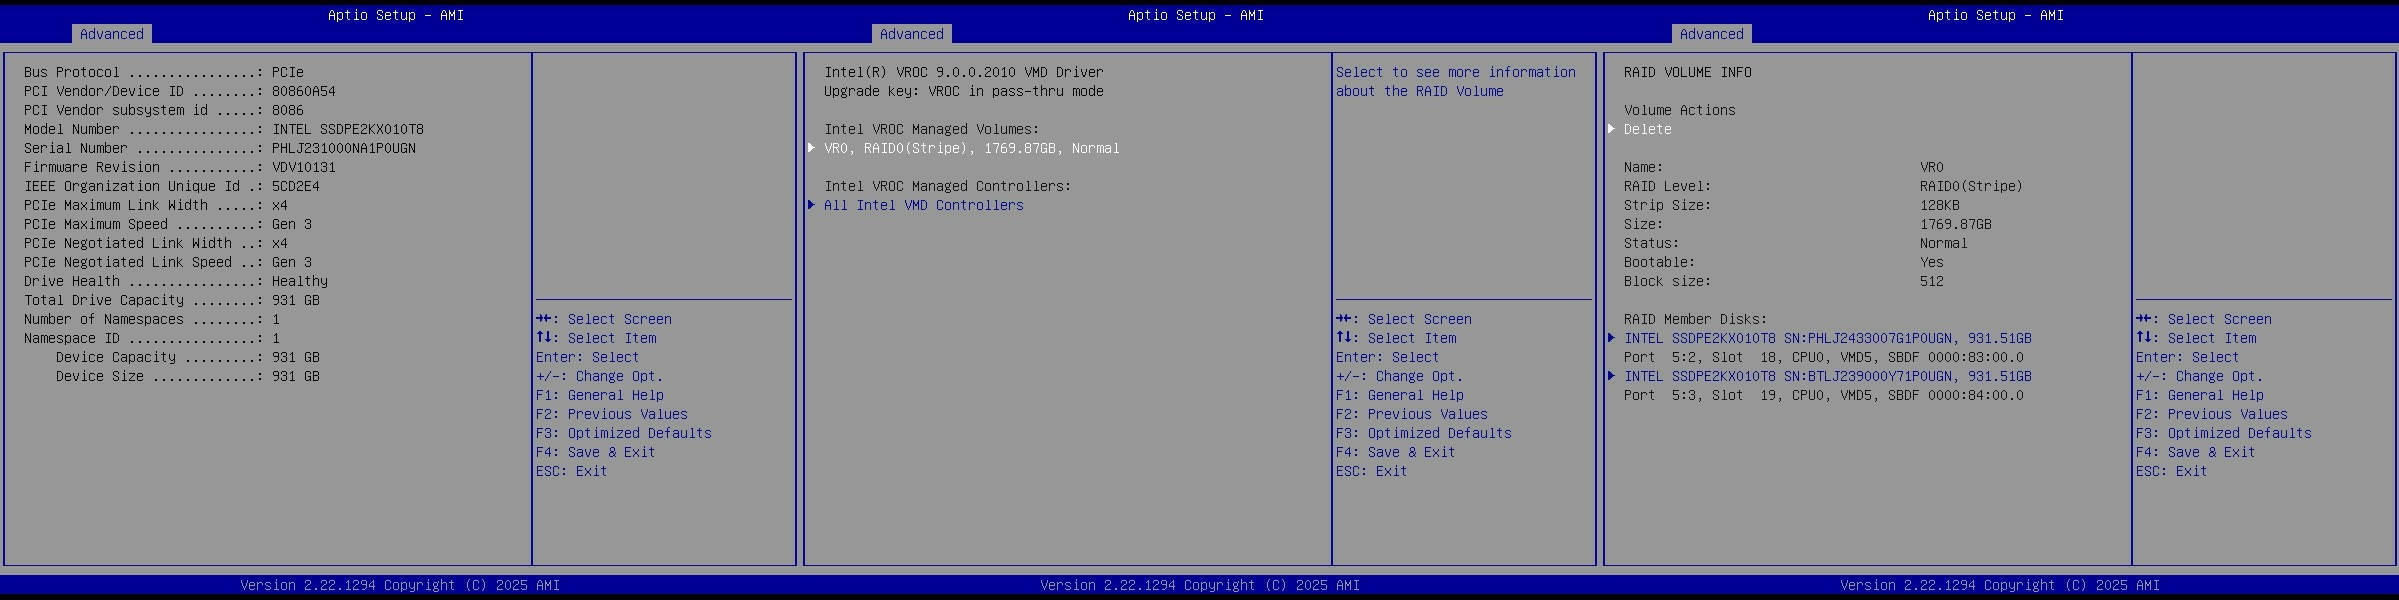The height and width of the screenshot is (600, 2399).
Task: Click the arrow icon beside All Intel VMD Controllers
Action: [811, 205]
